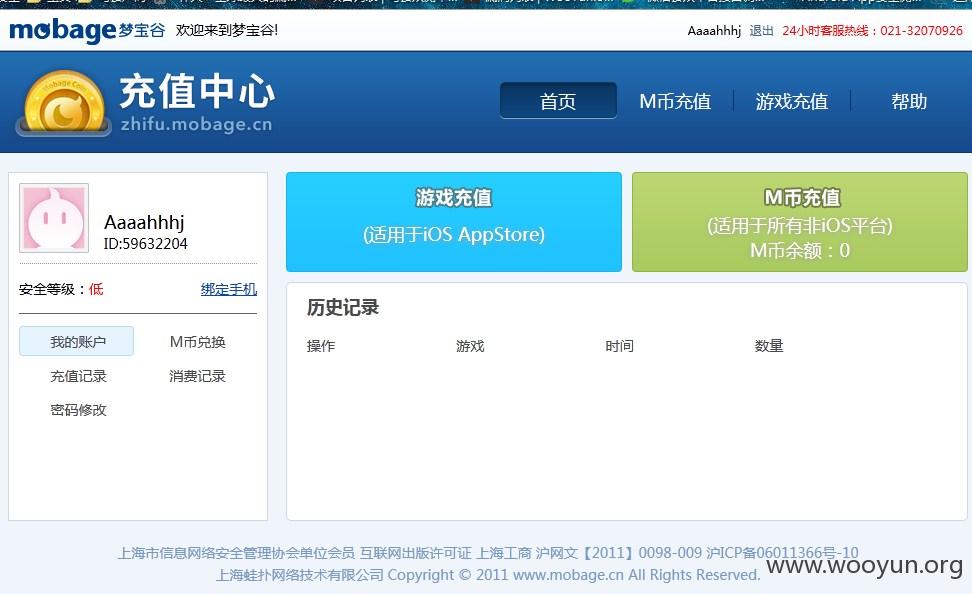Open 充值记录 in the sidebar
Screen dimensions: 972x594
click(x=78, y=376)
